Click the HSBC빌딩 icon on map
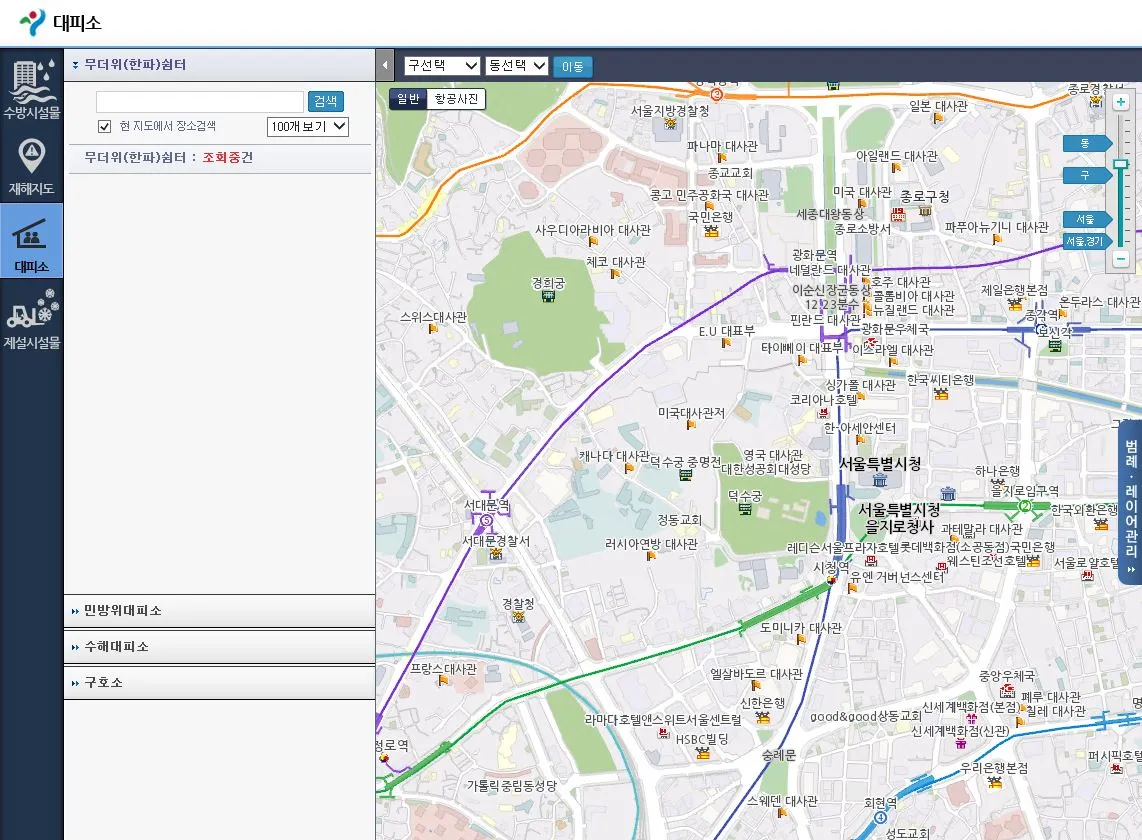 click(702, 753)
